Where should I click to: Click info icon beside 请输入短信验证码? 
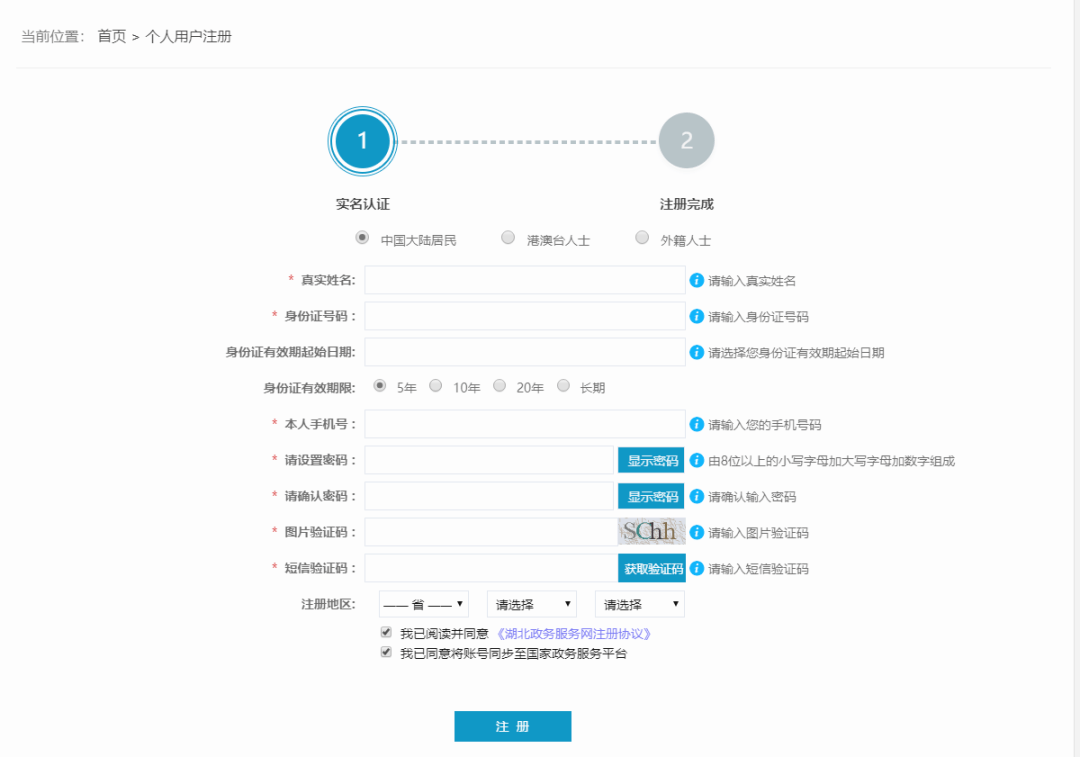click(696, 568)
